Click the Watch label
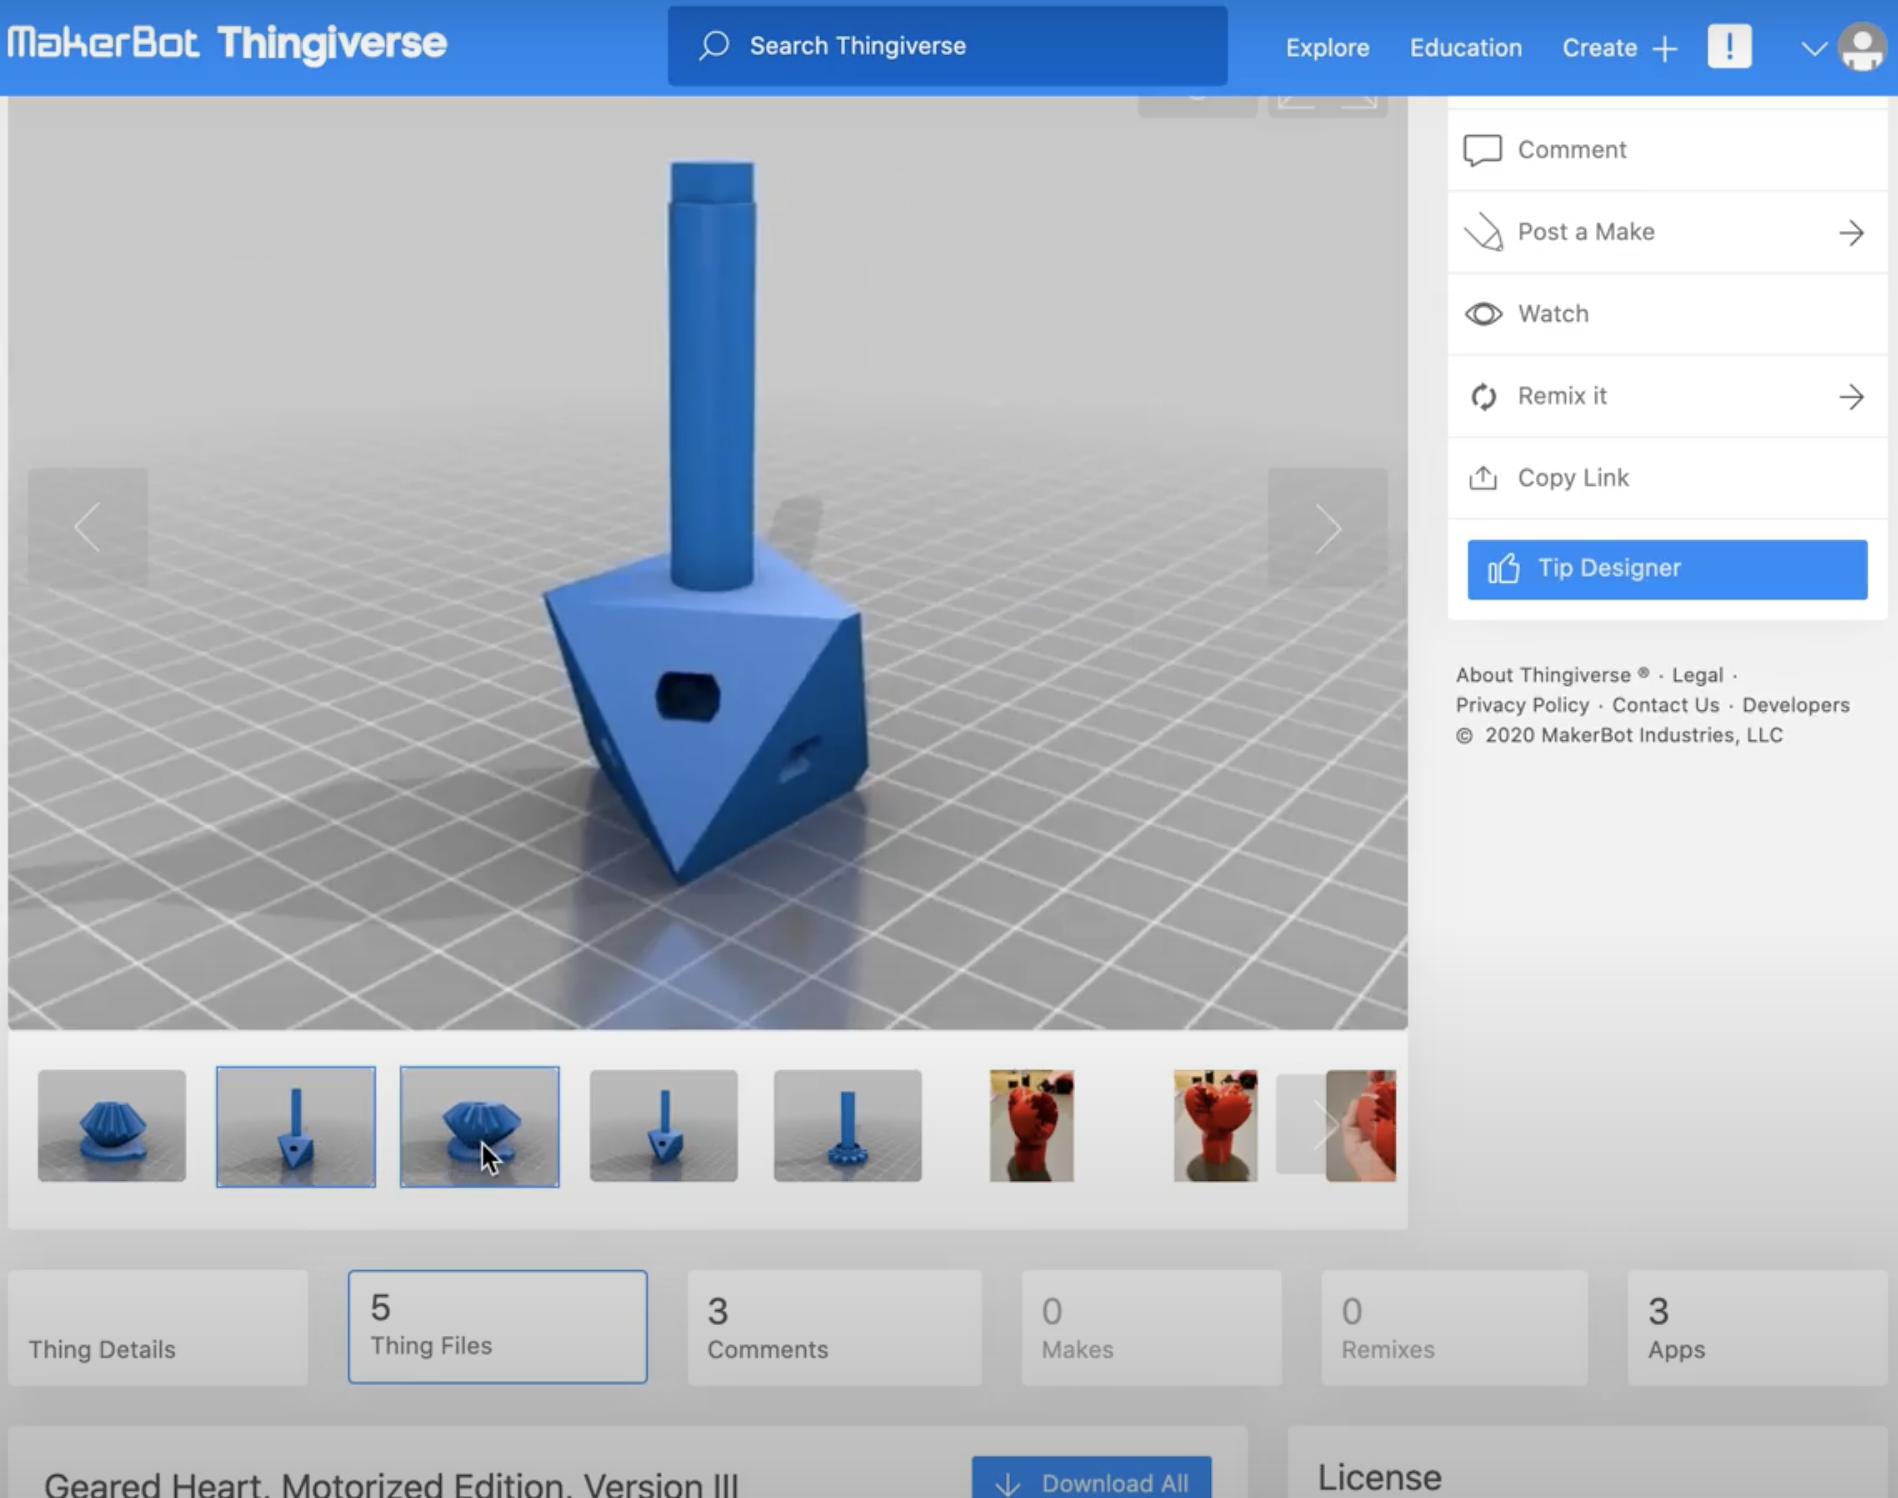This screenshot has width=1898, height=1498. point(1553,314)
